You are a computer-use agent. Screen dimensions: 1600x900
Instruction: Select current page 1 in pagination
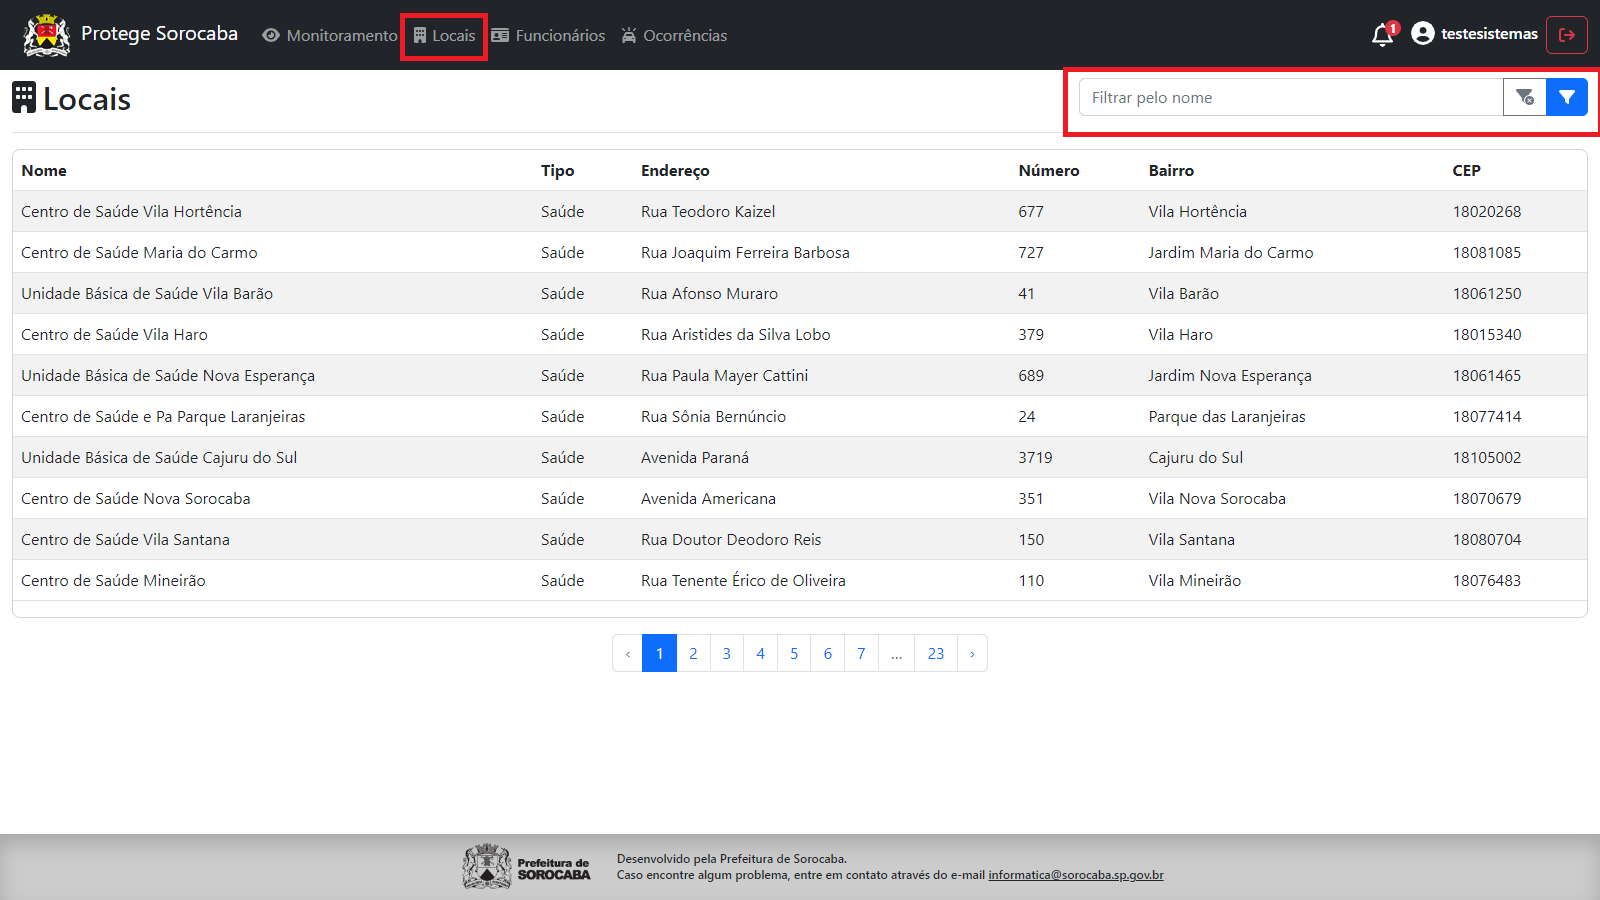pyautogui.click(x=659, y=653)
